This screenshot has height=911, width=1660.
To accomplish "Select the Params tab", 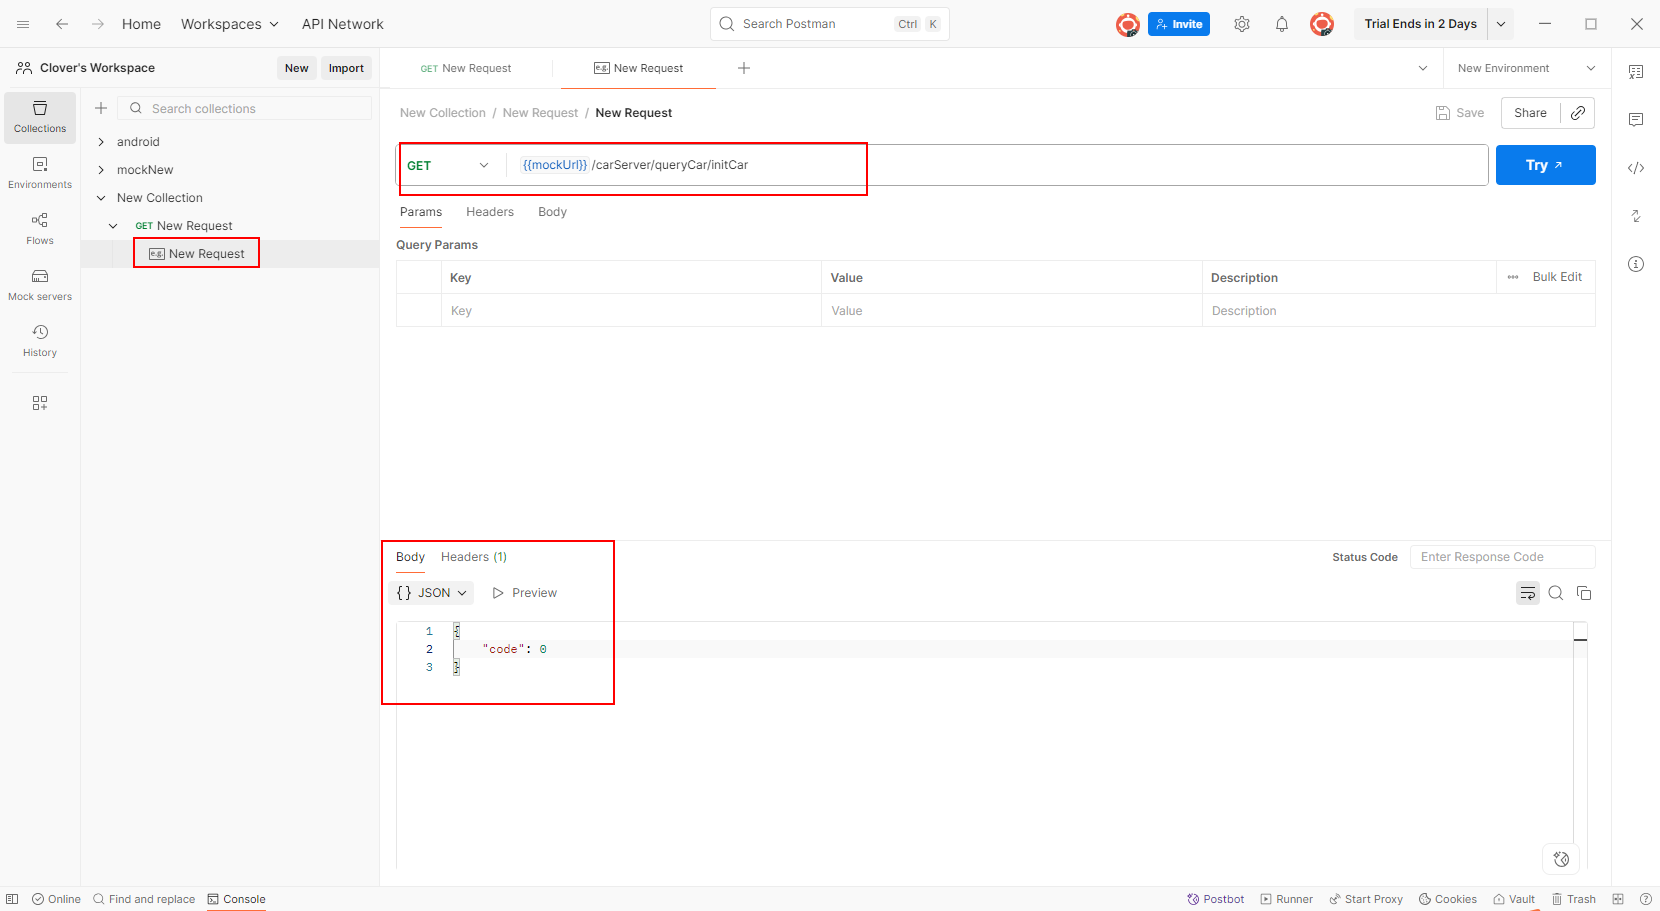I will pyautogui.click(x=421, y=212).
